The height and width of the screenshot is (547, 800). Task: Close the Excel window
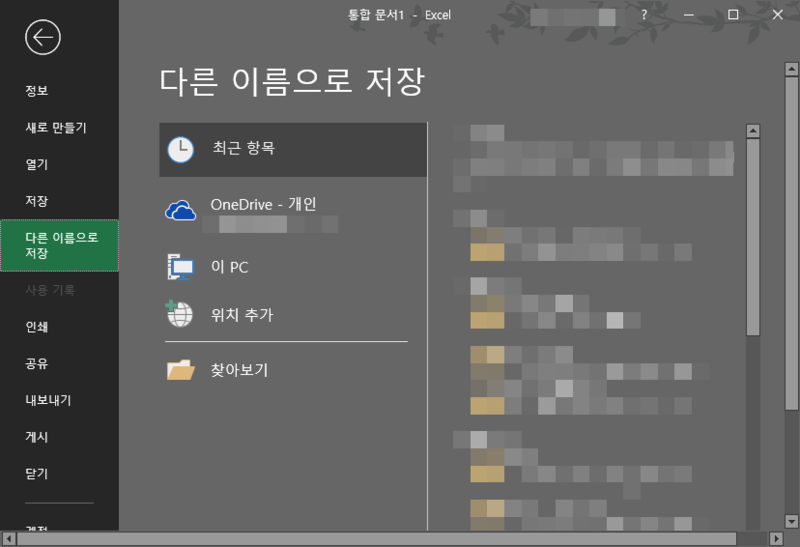pos(778,15)
